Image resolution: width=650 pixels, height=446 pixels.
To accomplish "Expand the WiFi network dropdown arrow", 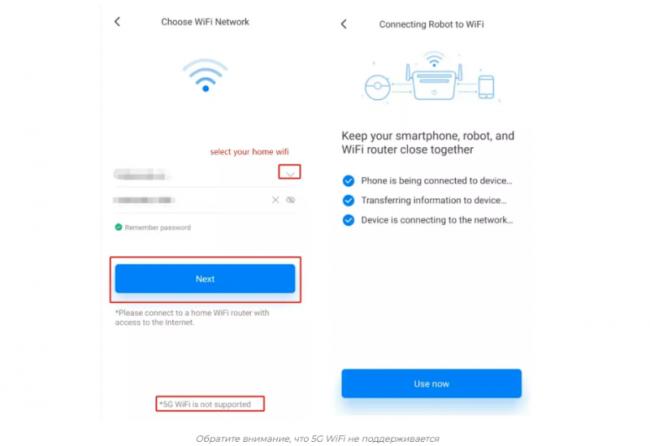I will (289, 172).
